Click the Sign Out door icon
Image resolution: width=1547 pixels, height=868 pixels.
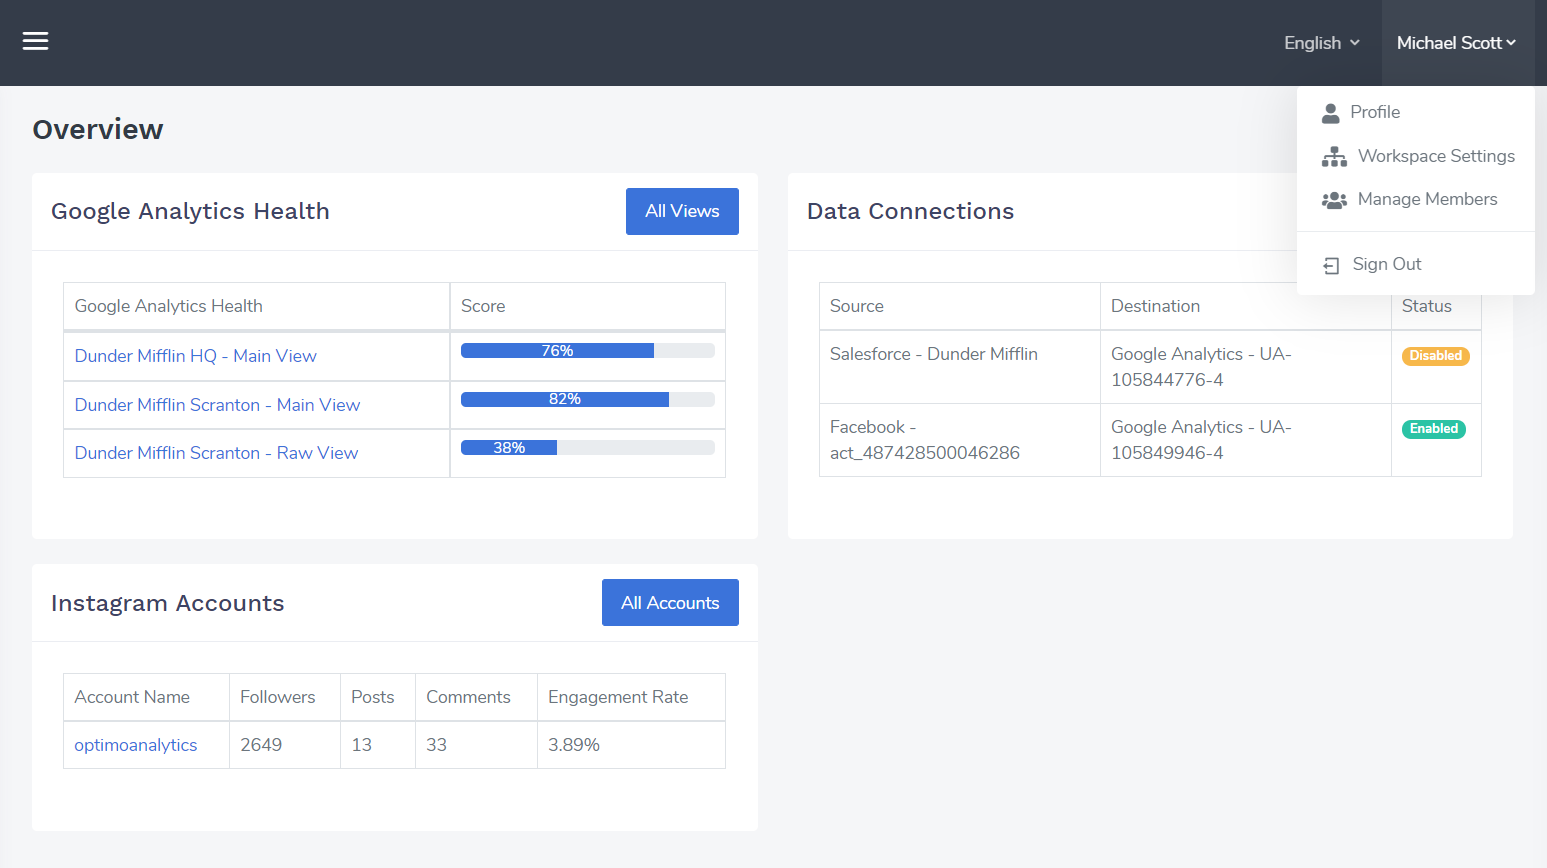click(x=1331, y=265)
